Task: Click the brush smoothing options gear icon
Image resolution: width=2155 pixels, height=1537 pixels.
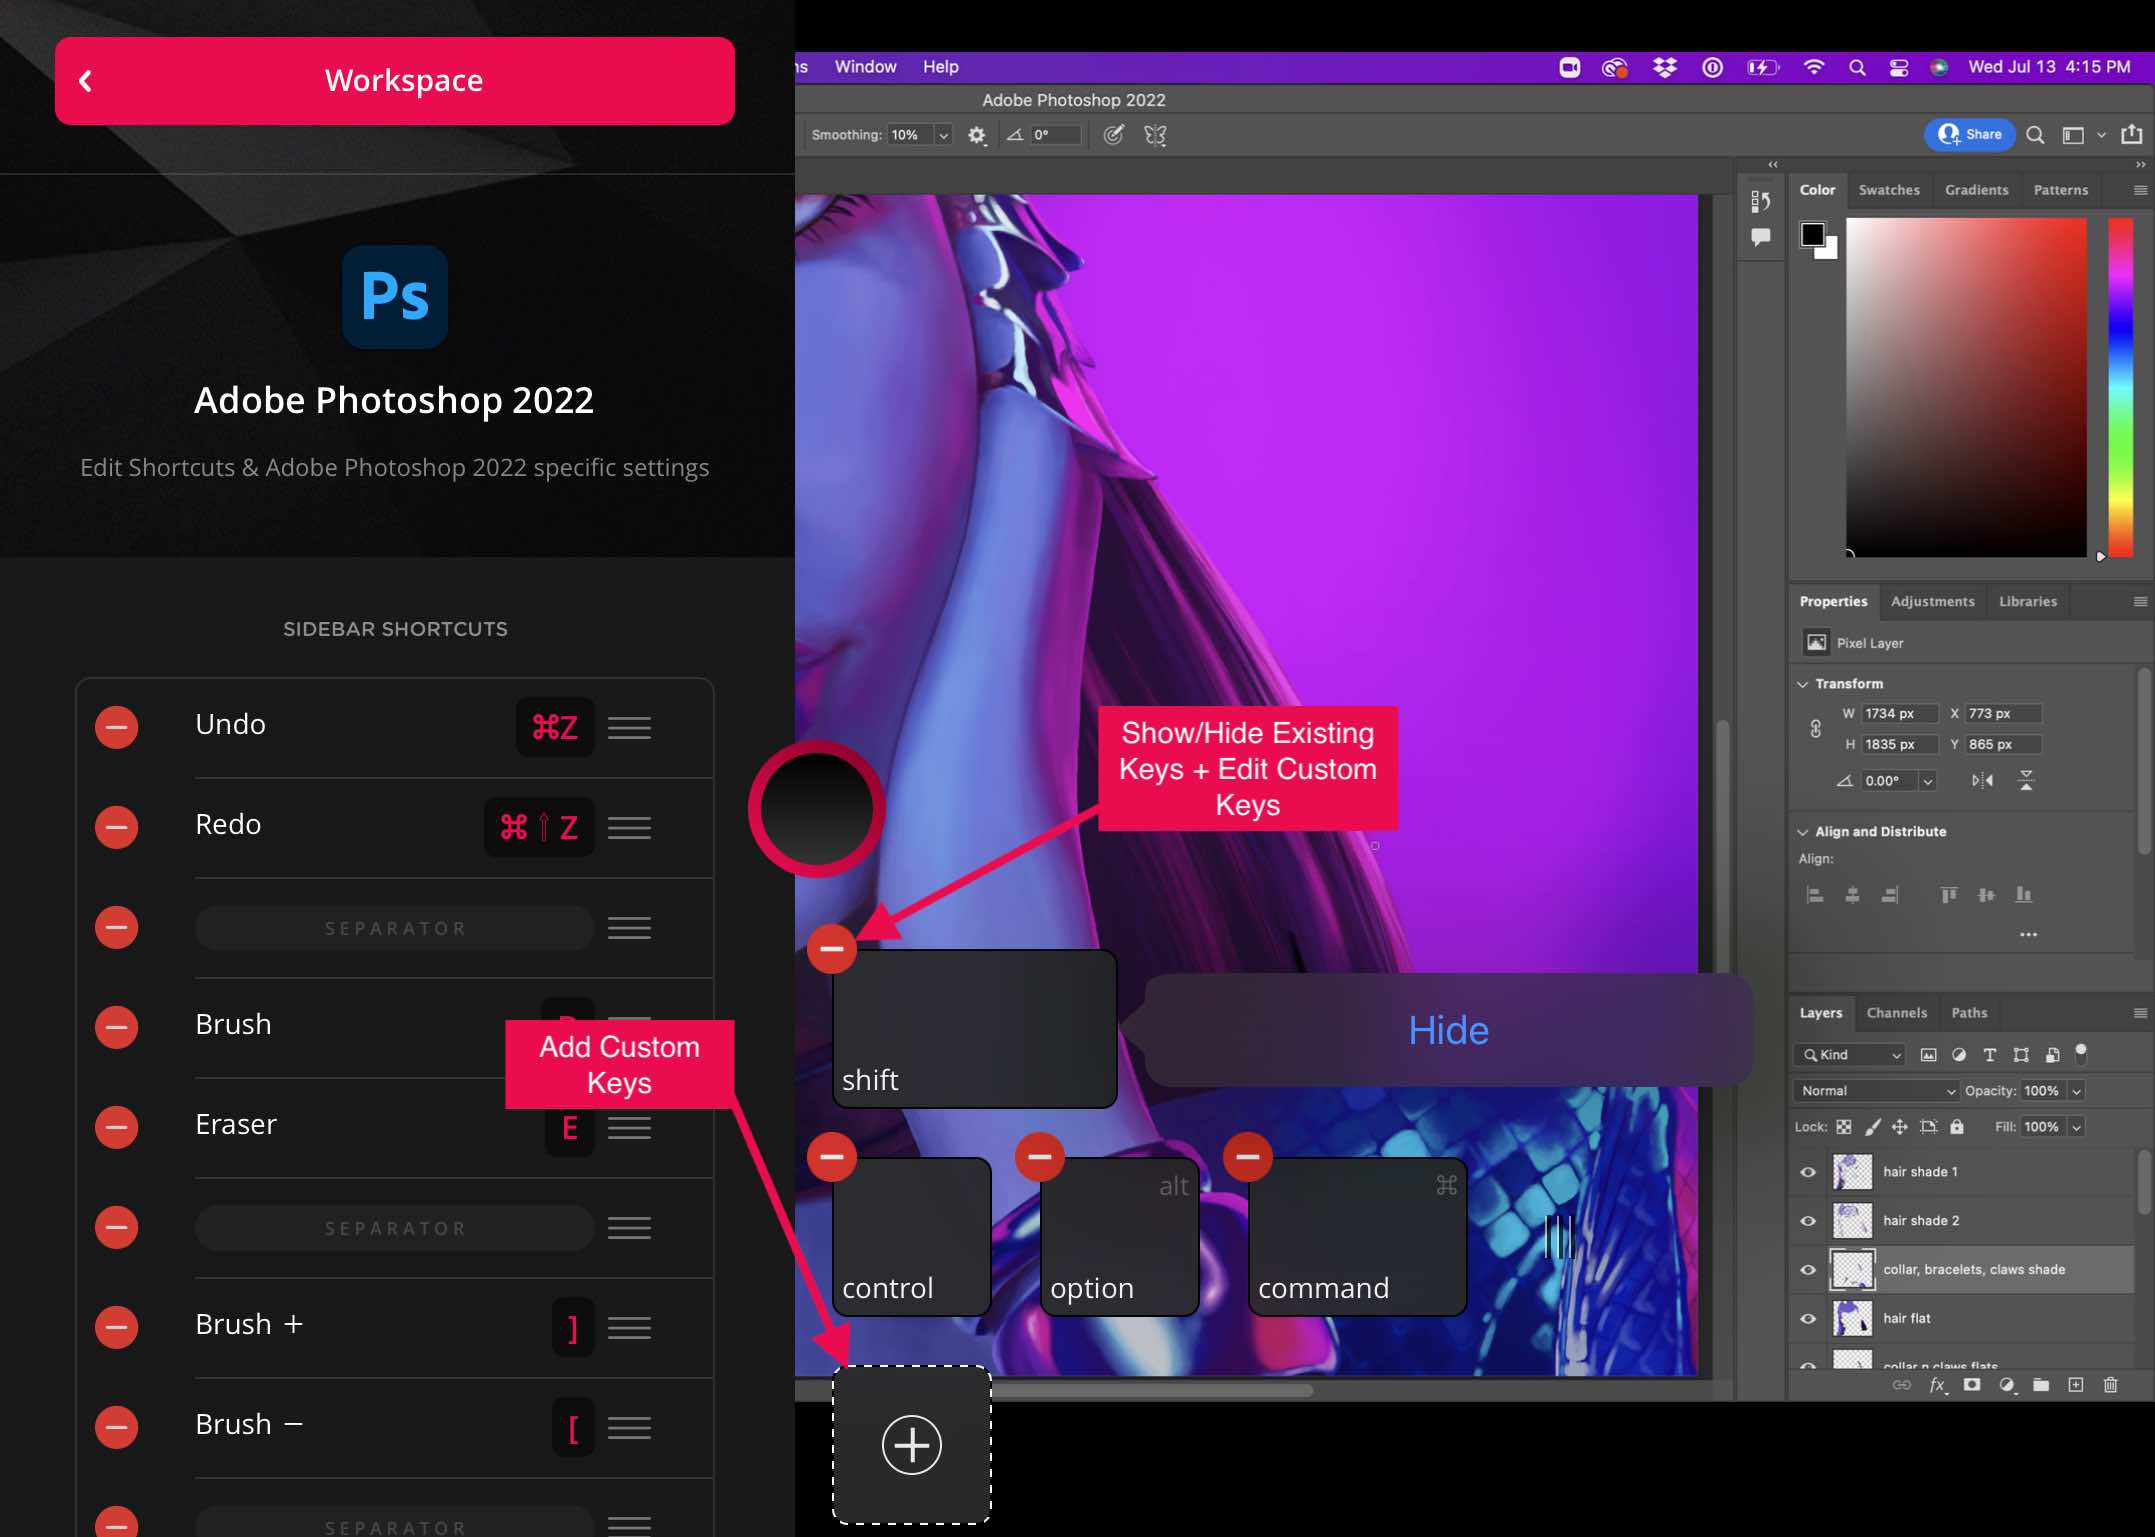Action: pos(977,135)
